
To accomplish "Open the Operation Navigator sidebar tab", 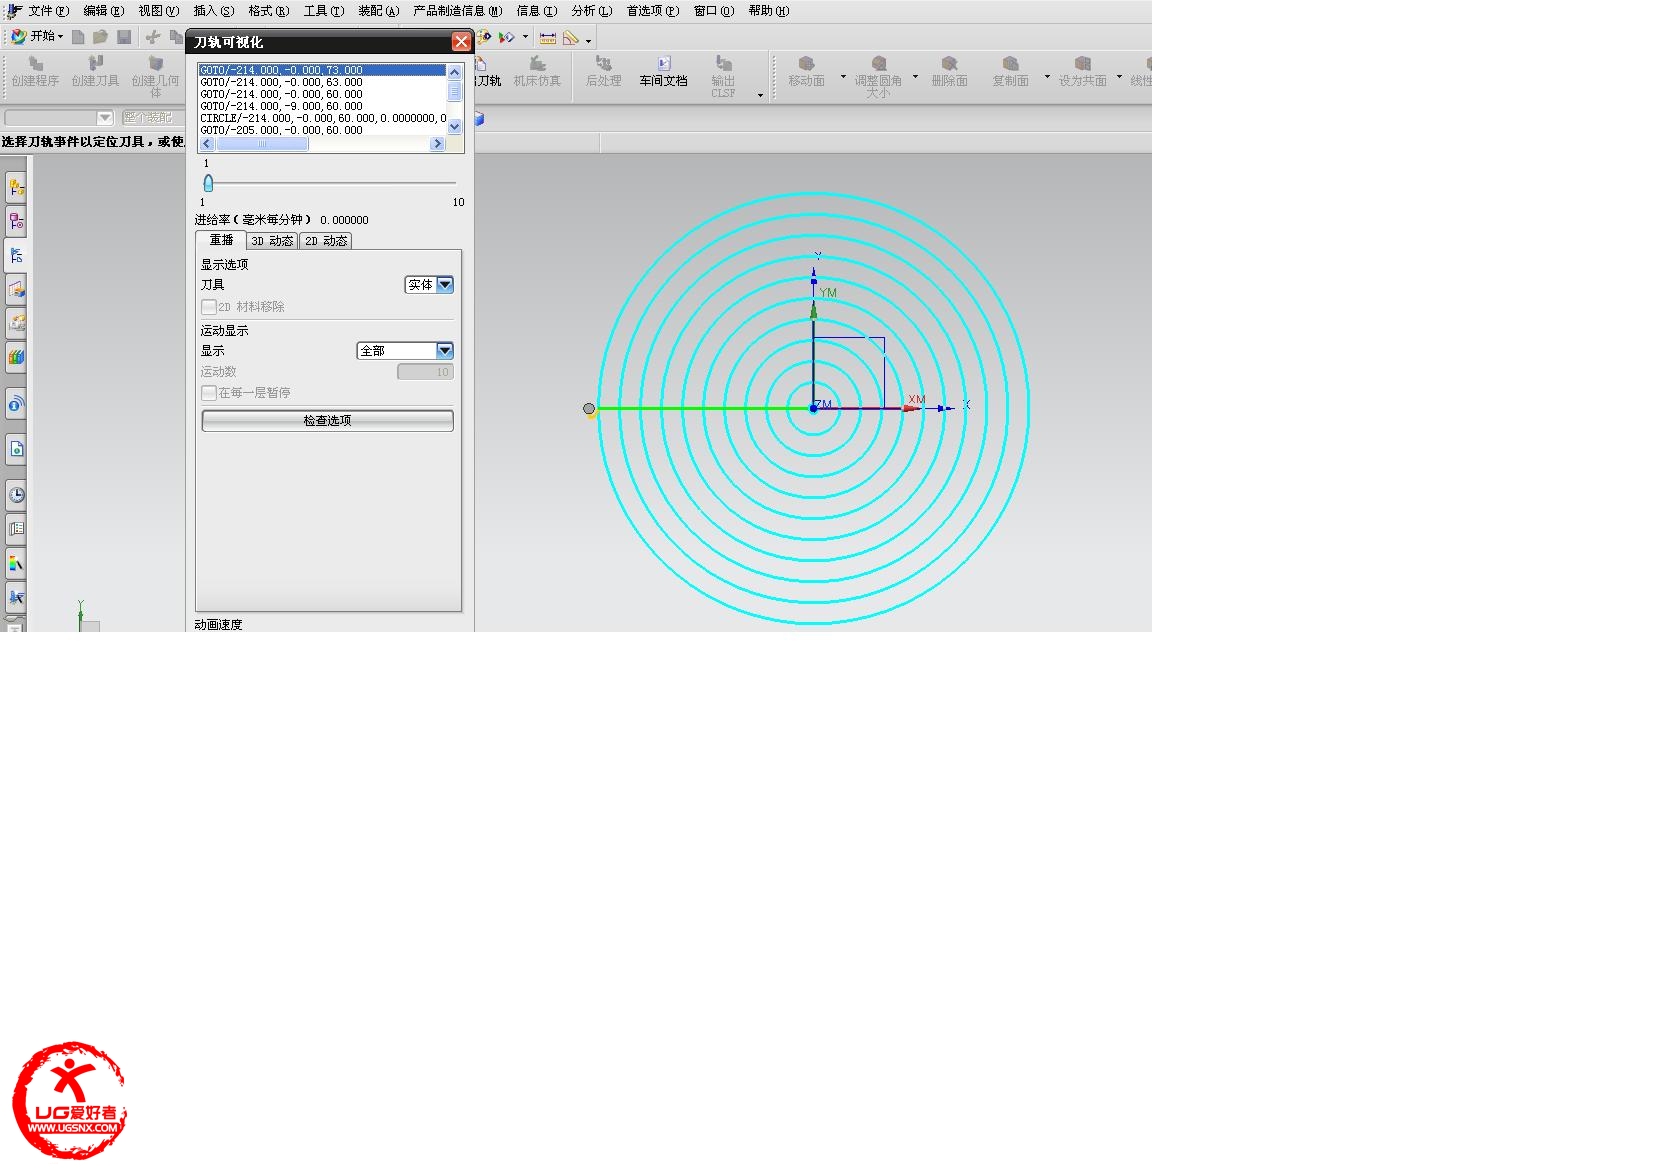I will tap(16, 255).
